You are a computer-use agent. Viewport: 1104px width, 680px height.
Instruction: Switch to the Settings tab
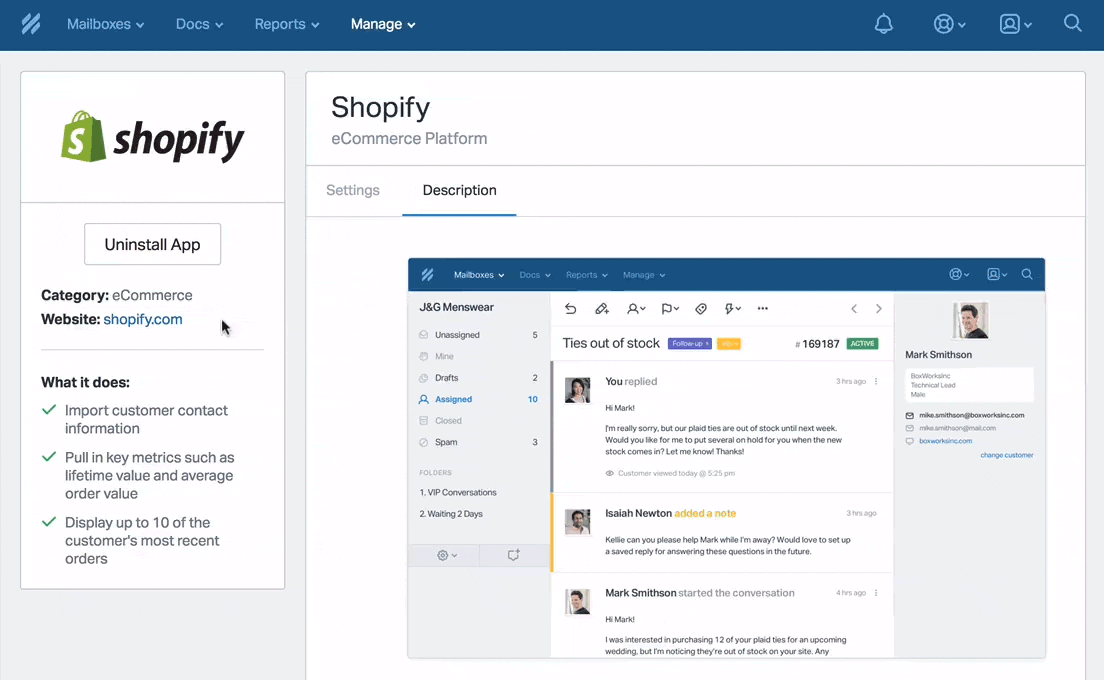353,190
